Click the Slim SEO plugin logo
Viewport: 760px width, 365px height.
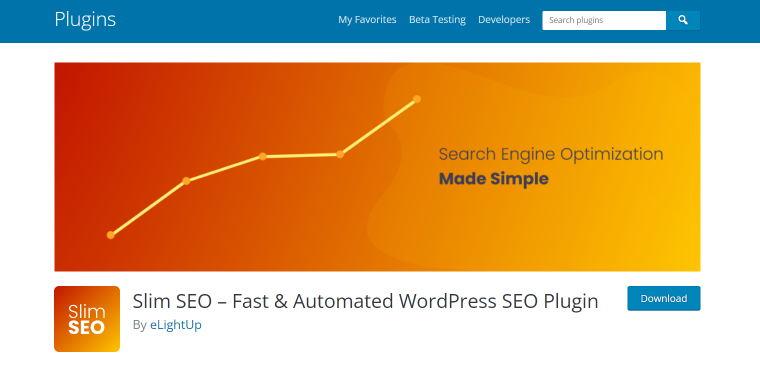[x=87, y=319]
